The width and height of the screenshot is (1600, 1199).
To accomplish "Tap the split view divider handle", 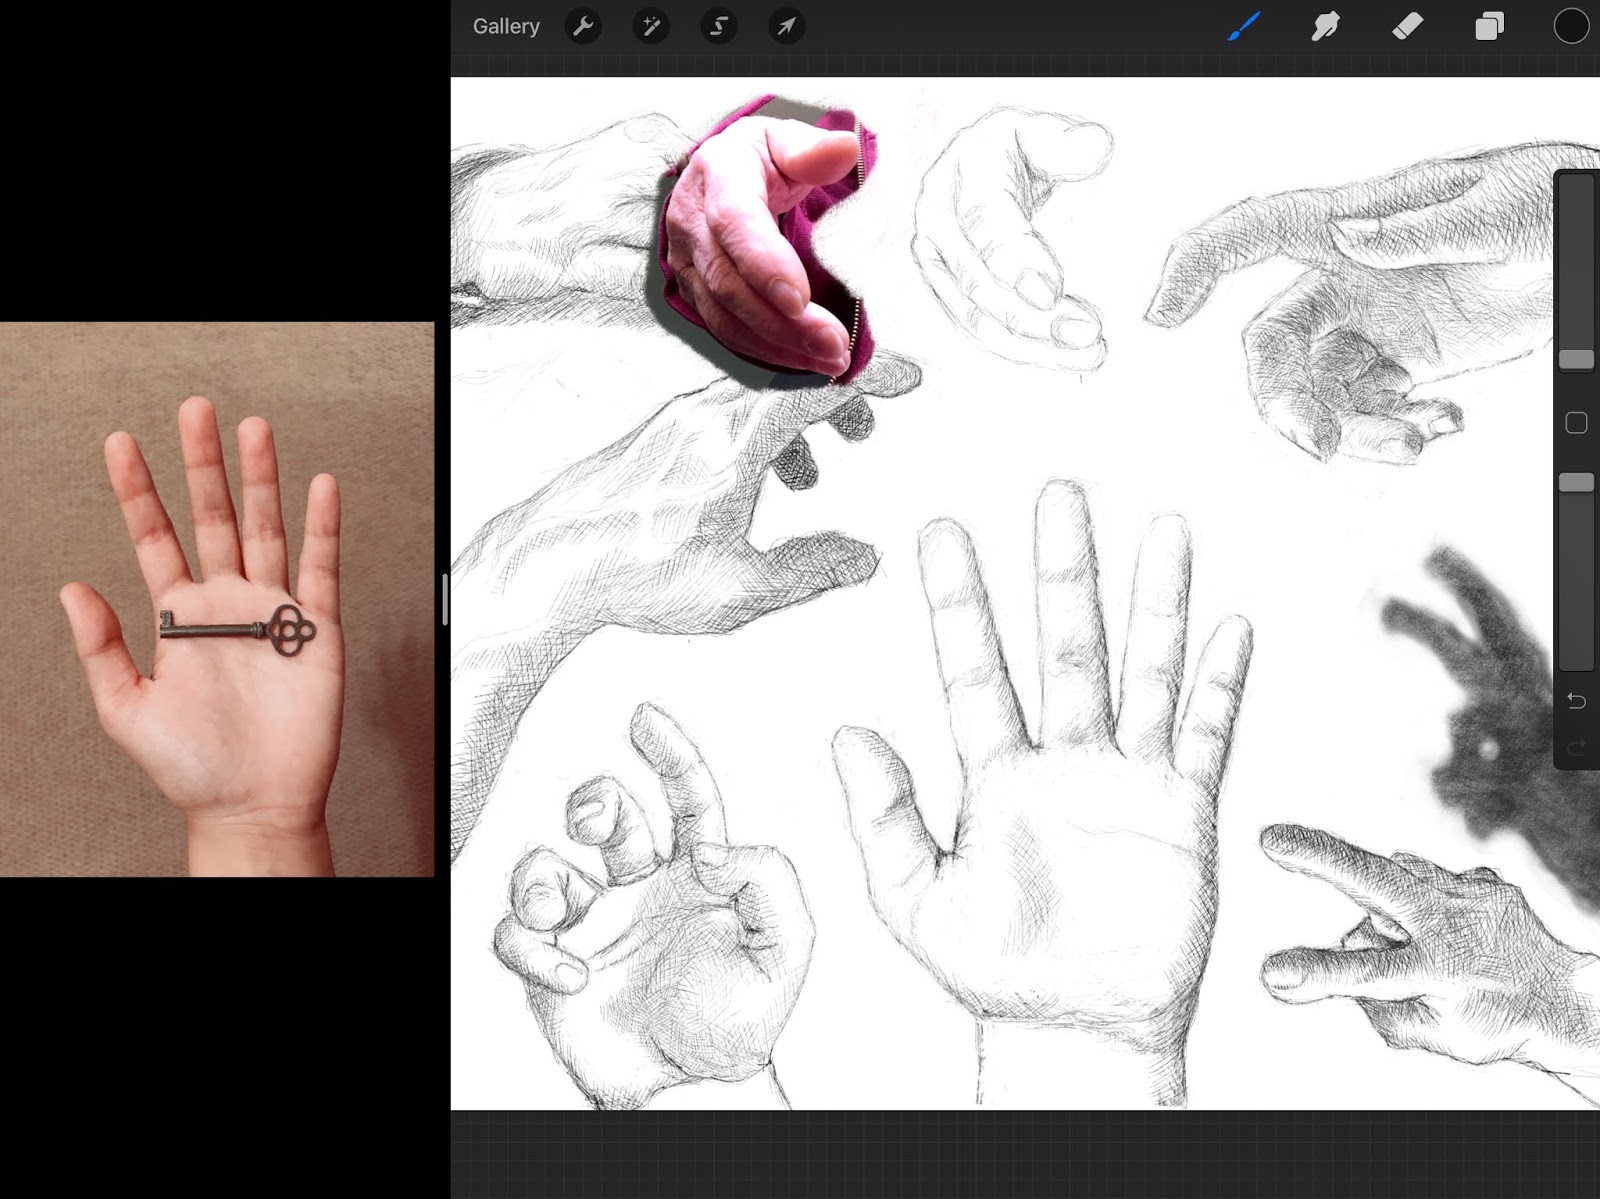I will pos(444,600).
